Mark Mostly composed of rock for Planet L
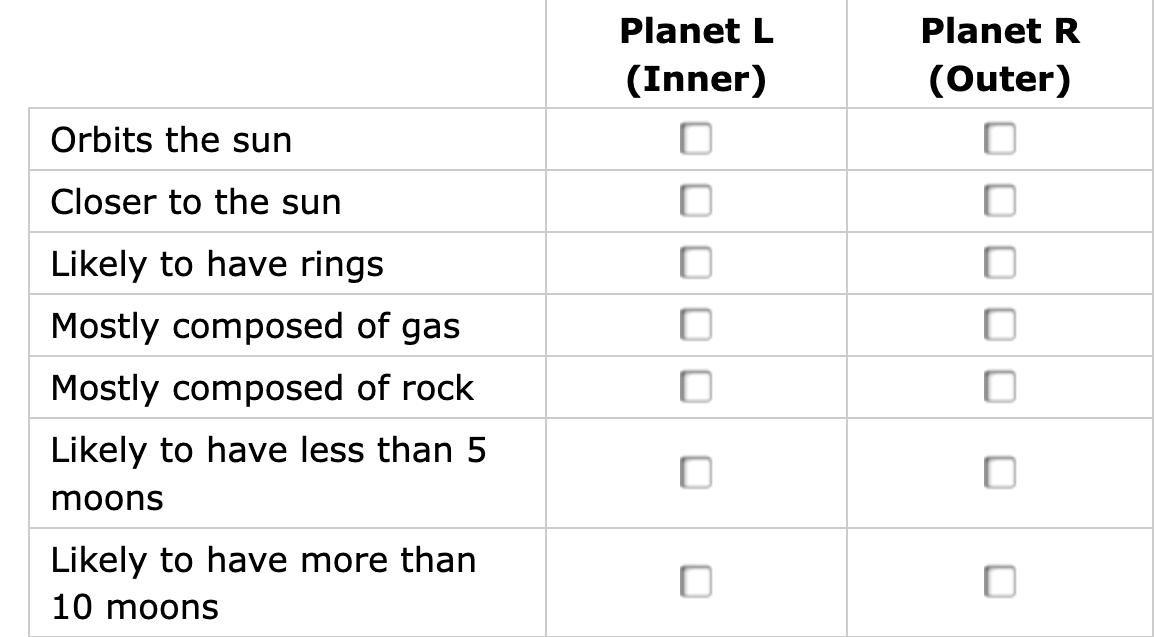 pyautogui.click(x=696, y=387)
